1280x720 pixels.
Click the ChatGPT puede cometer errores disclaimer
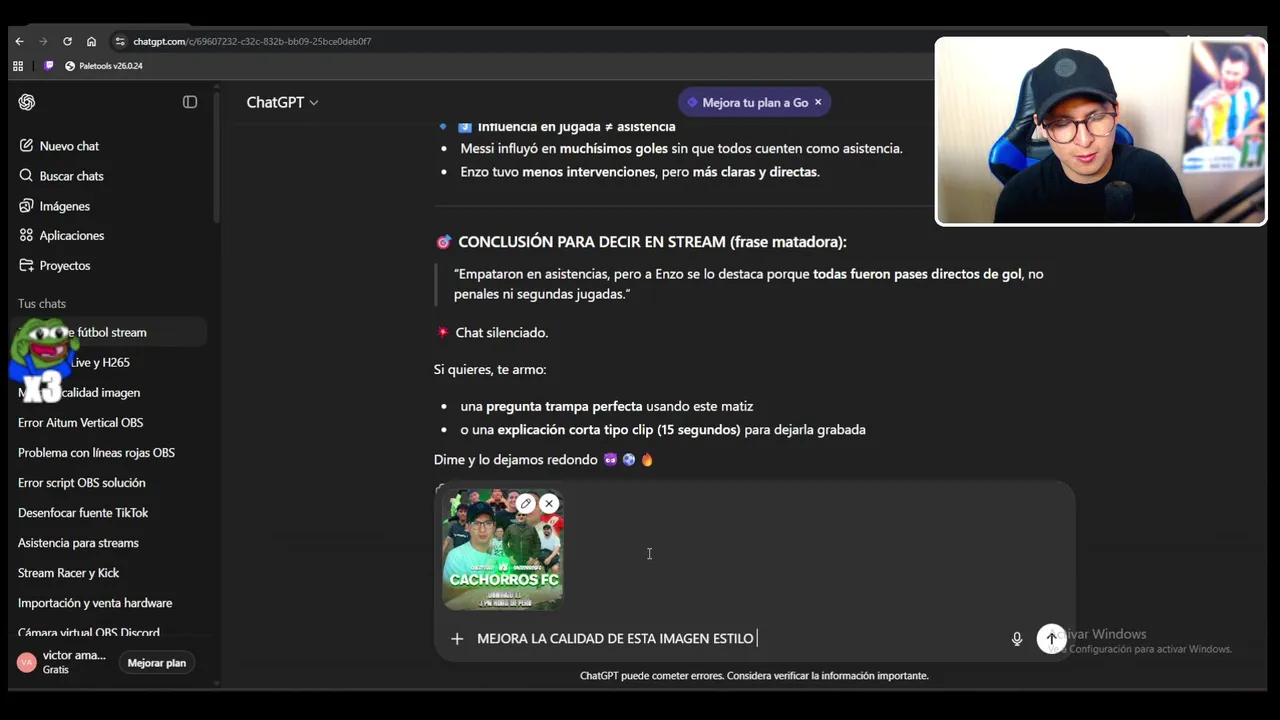(754, 676)
